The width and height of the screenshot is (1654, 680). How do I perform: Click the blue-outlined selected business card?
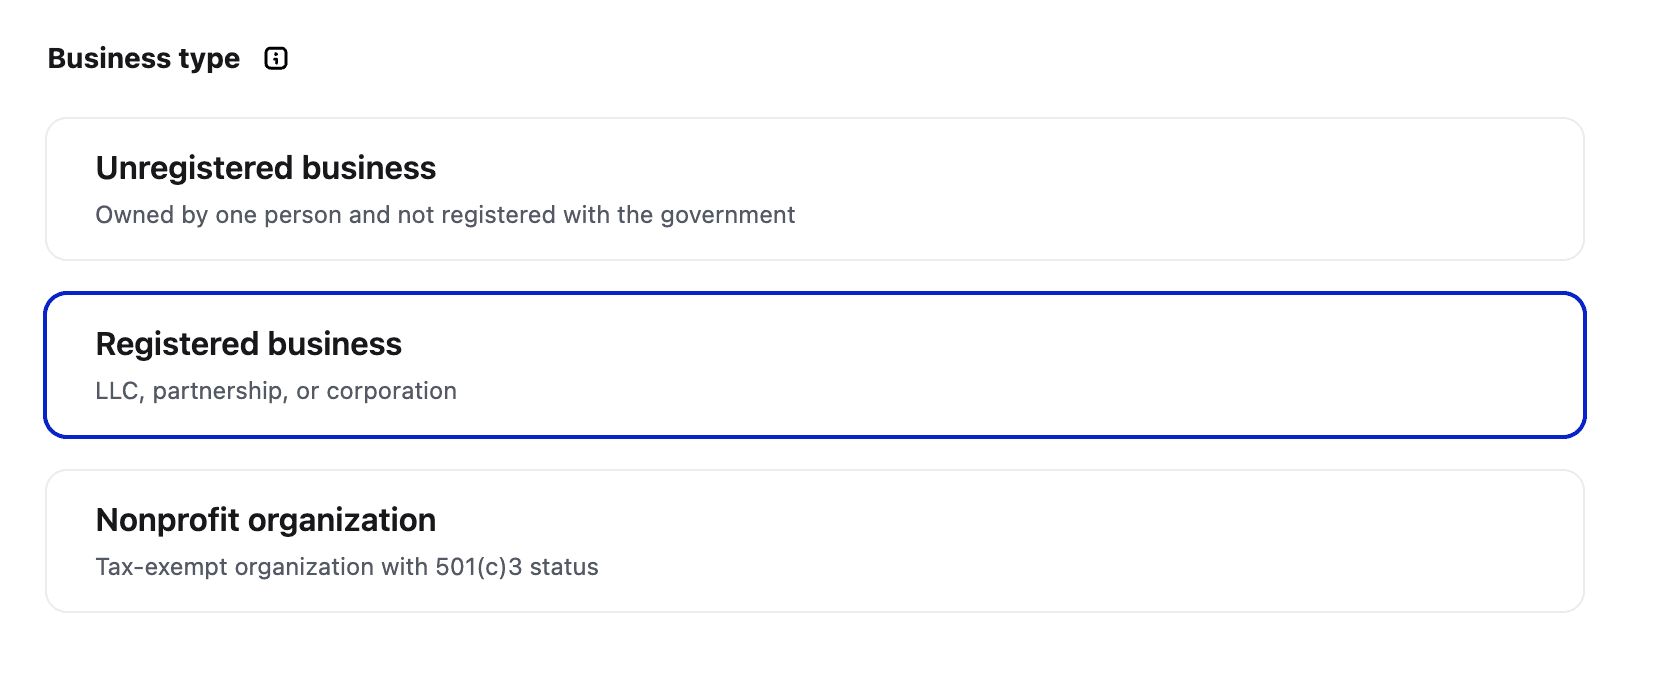[x=815, y=365]
